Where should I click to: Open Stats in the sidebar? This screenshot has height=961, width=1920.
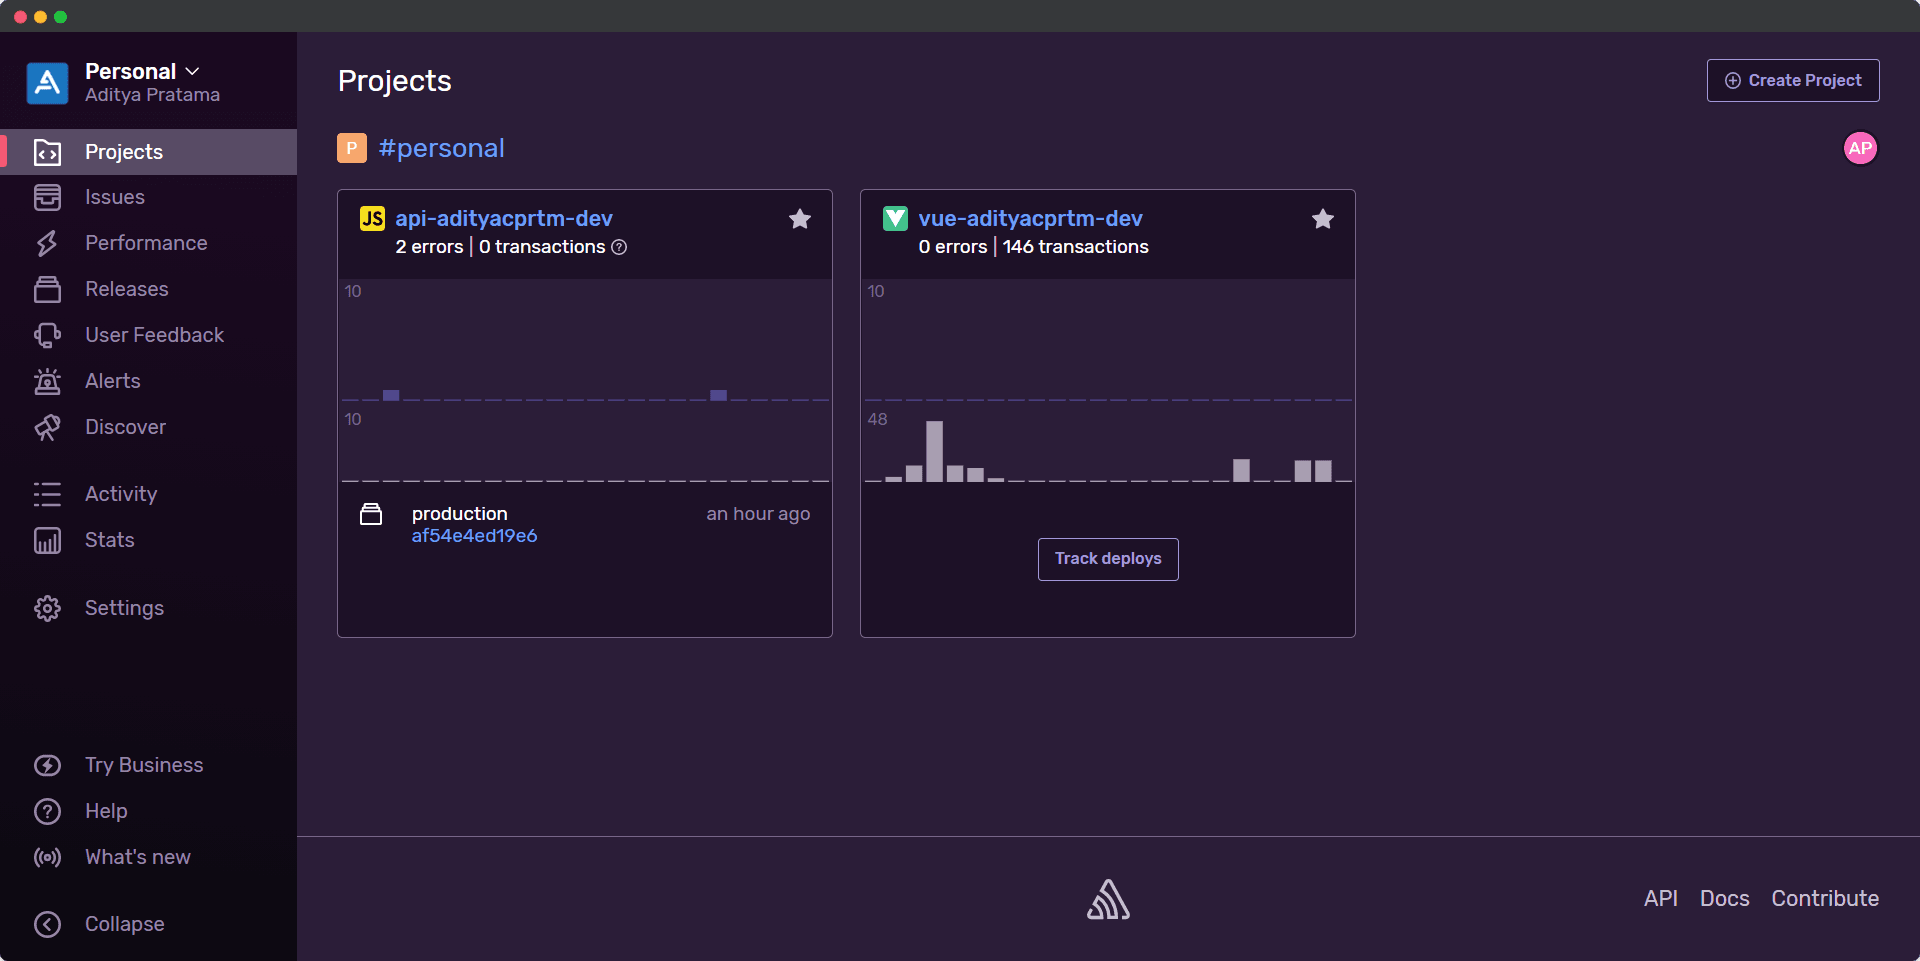(148, 540)
